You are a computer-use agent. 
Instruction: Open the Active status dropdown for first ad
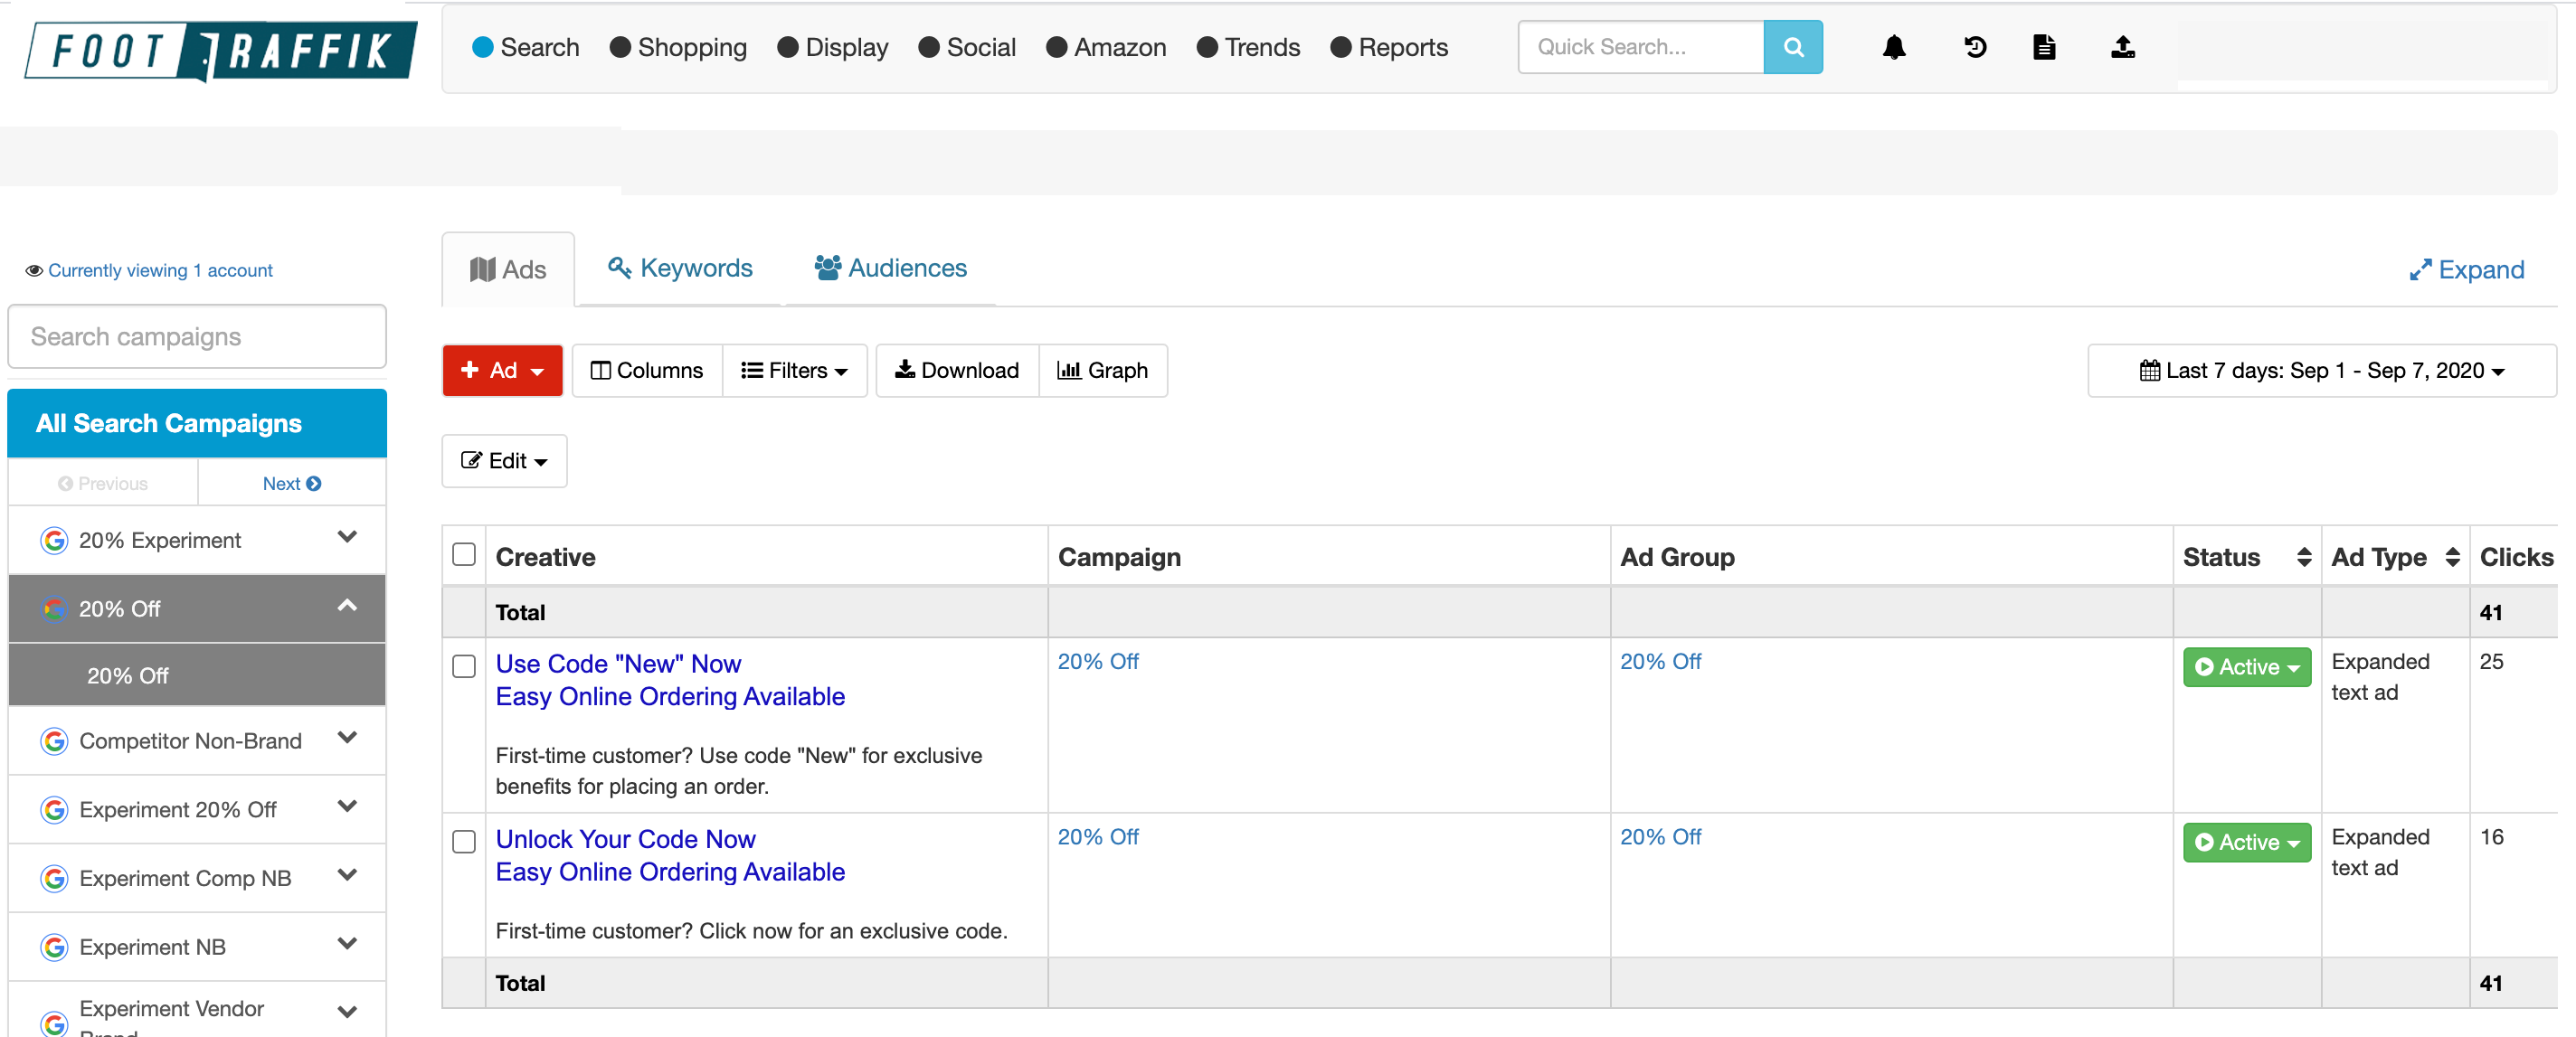coord(2246,667)
